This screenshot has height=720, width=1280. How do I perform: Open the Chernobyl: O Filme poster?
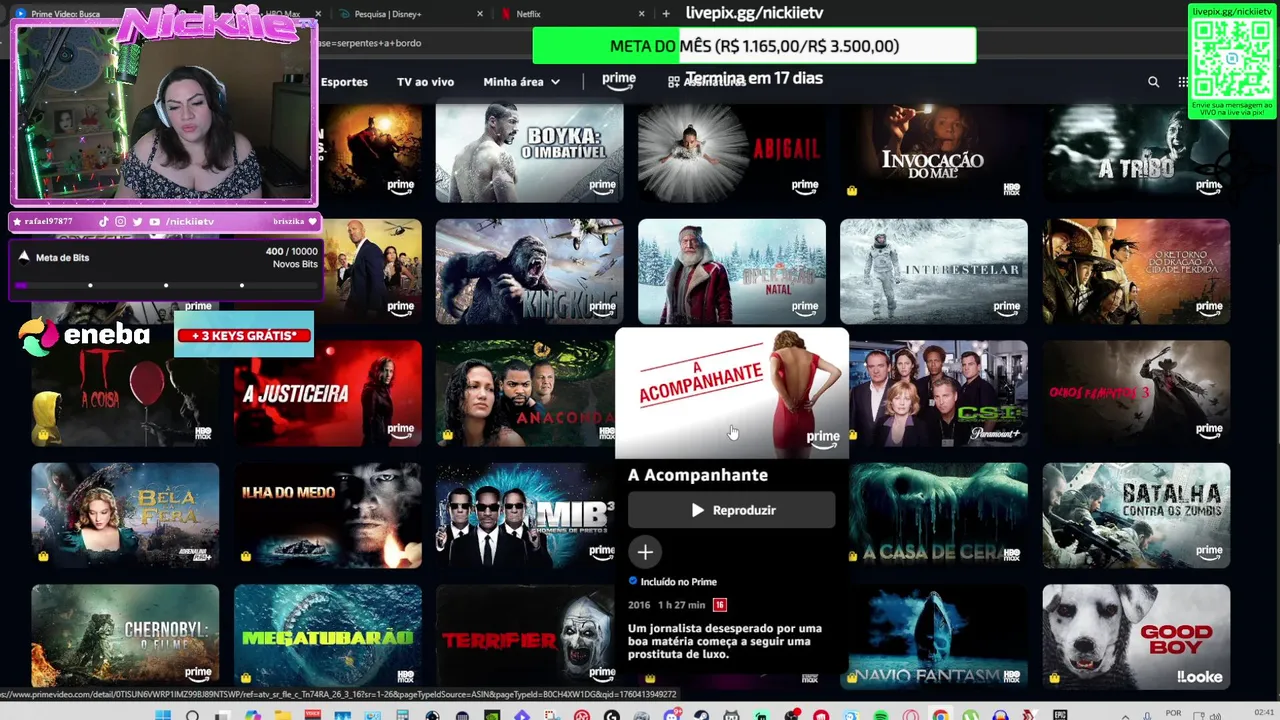click(125, 637)
